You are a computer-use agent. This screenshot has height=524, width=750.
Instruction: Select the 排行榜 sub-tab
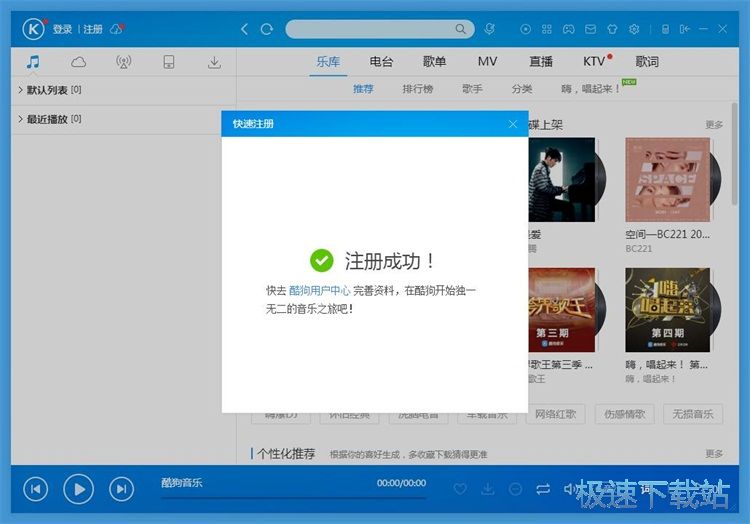coord(418,89)
